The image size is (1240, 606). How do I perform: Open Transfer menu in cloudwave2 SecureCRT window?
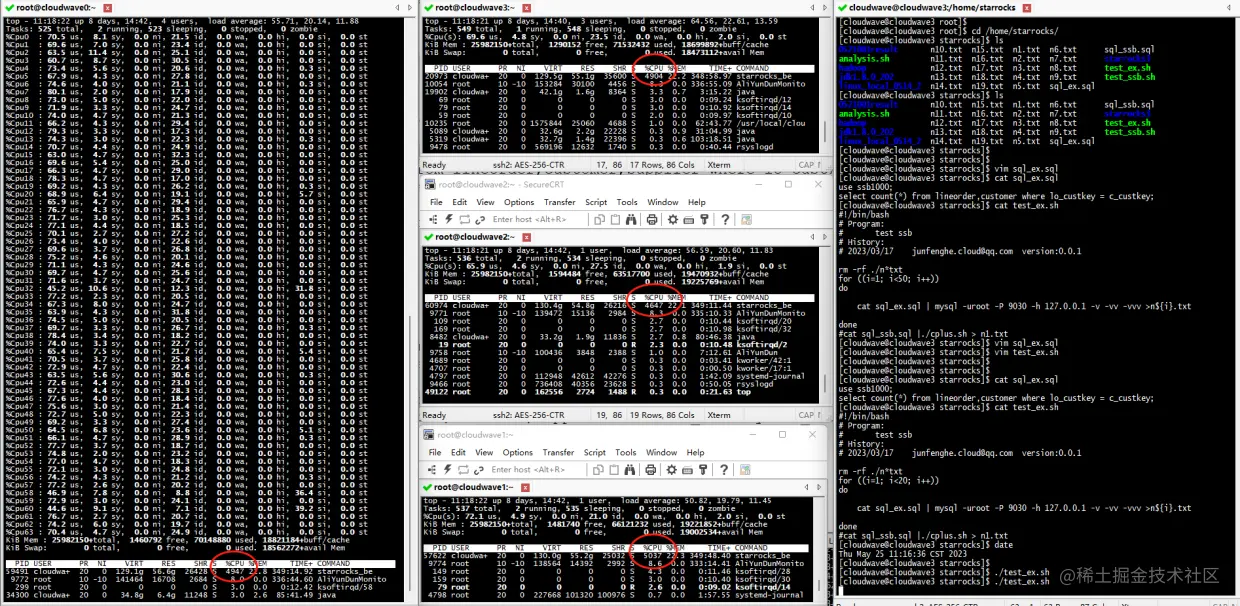coord(560,202)
